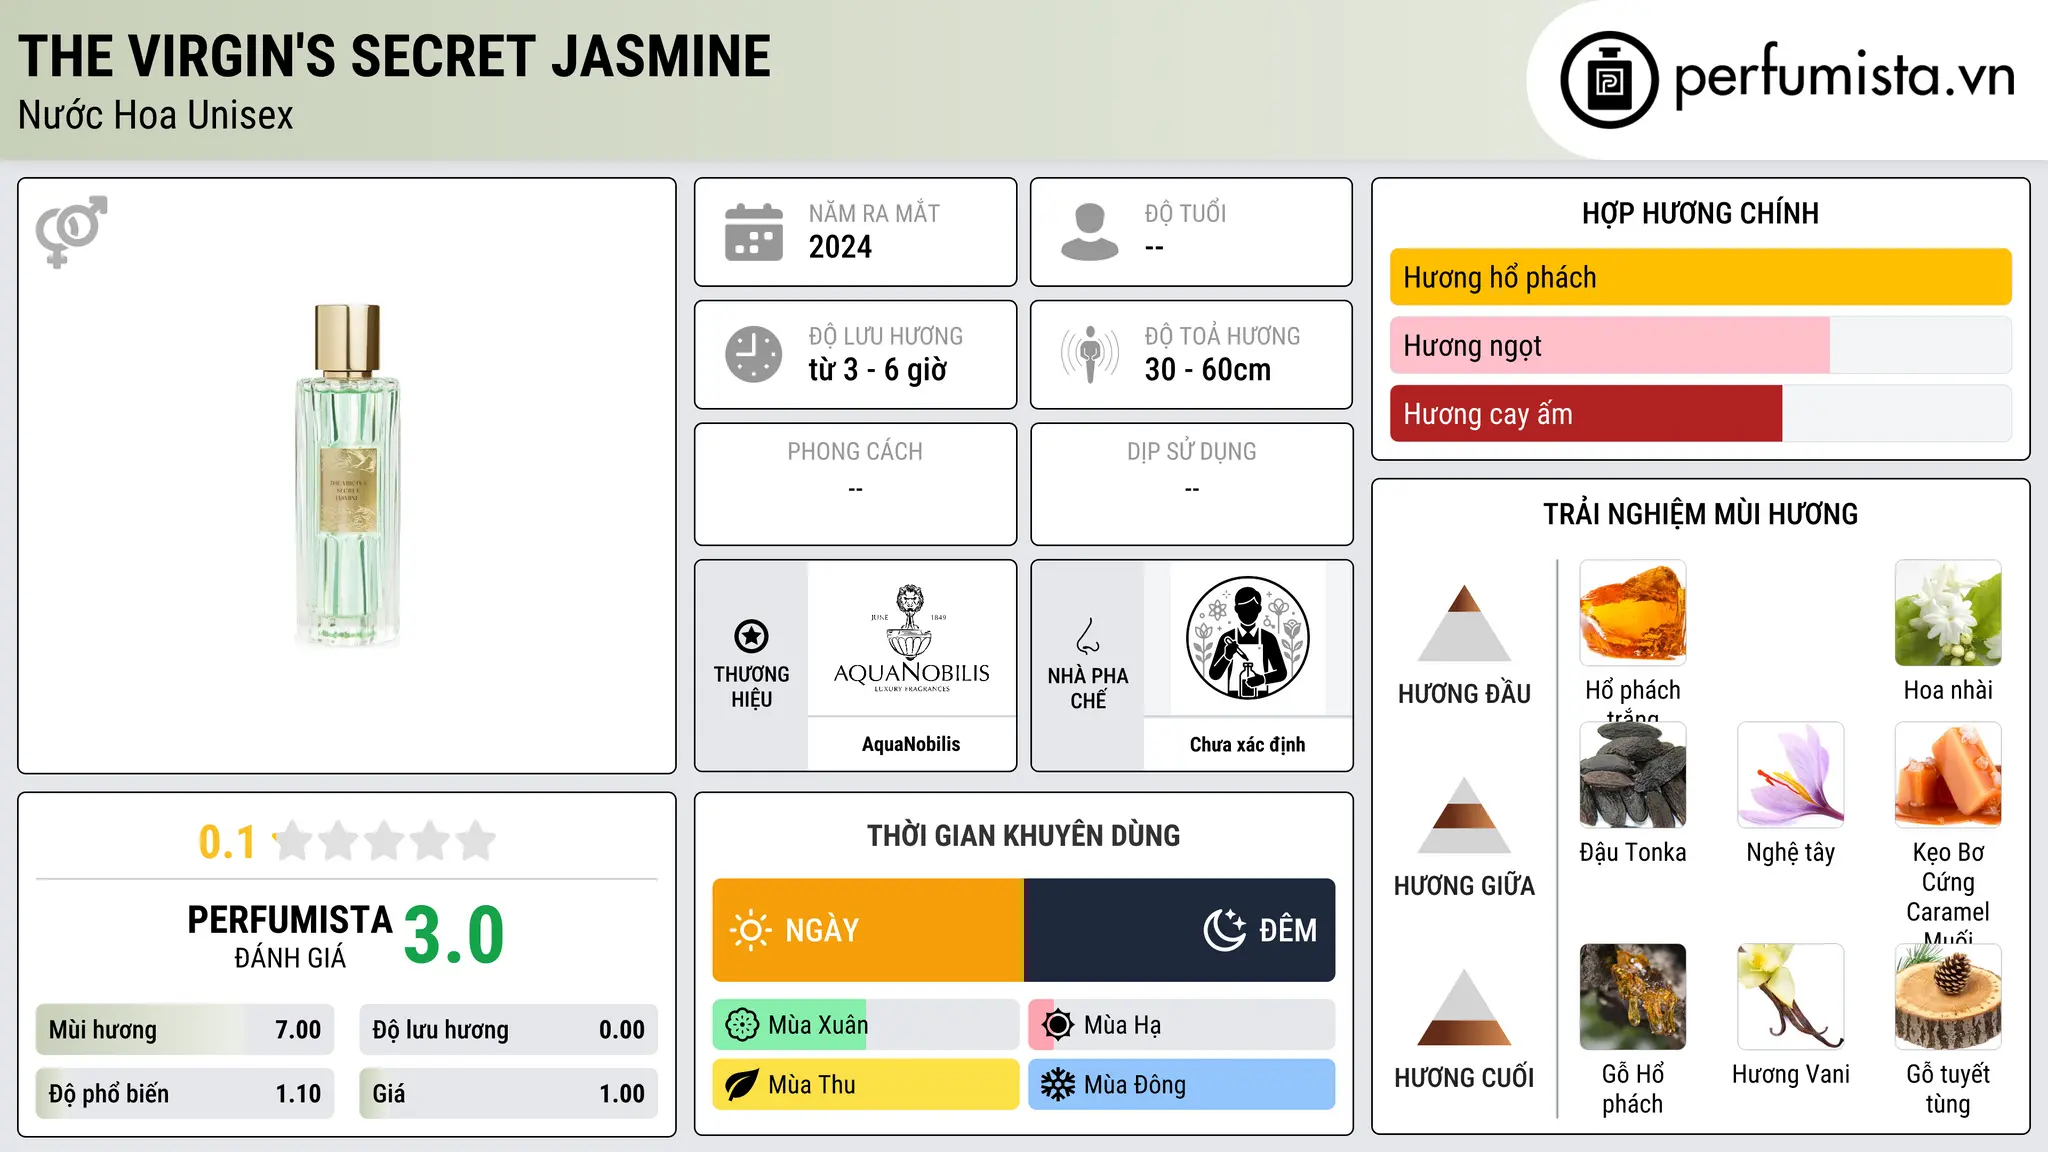Click the AquaNobilis brand name link
Image resolution: width=2048 pixels, height=1152 pixels.
pyautogui.click(x=911, y=744)
